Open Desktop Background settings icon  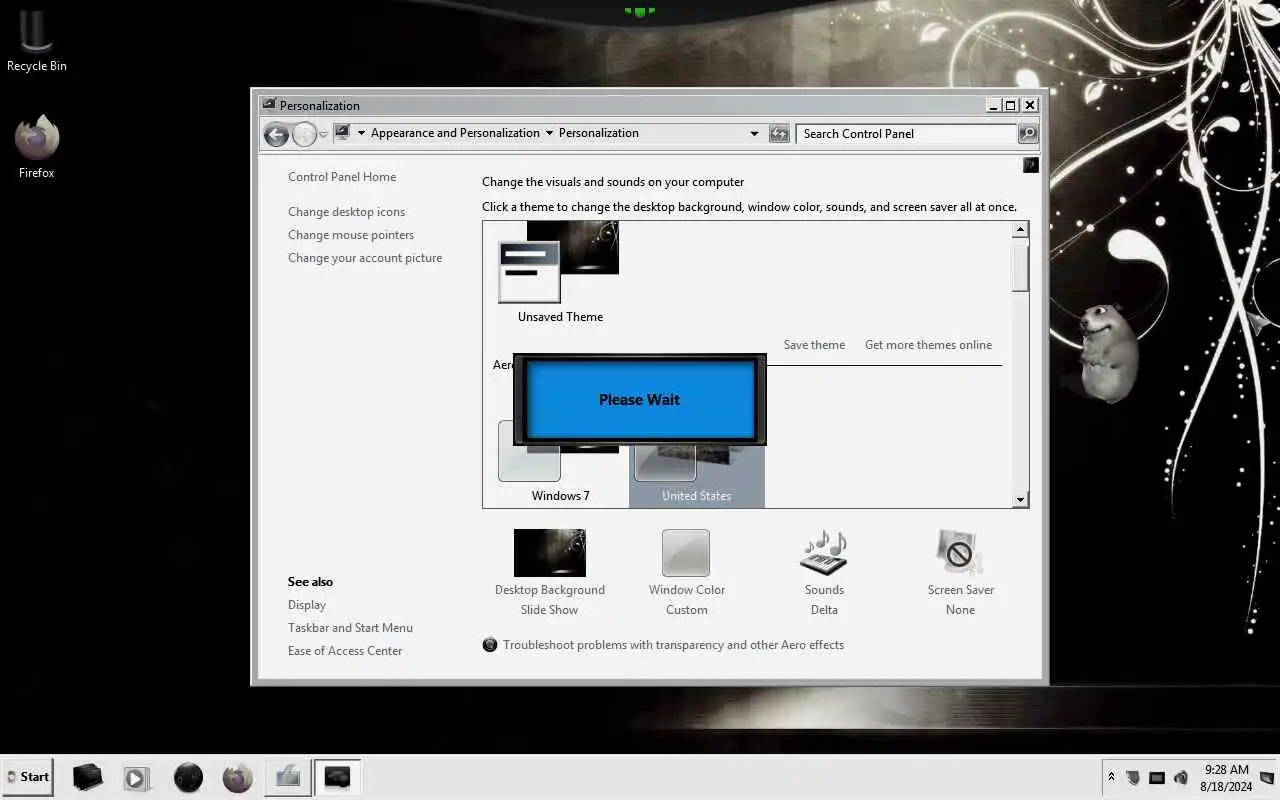coord(549,553)
